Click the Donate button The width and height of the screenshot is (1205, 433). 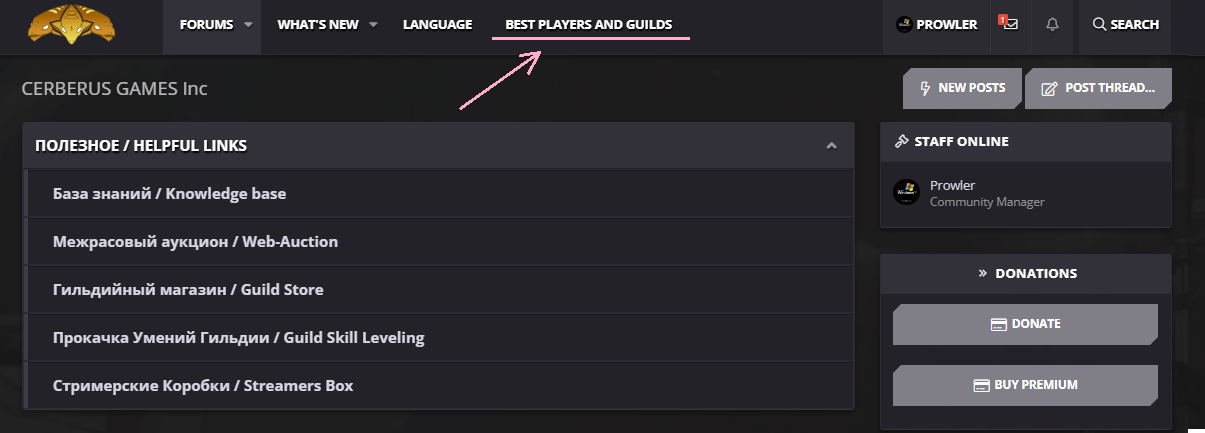point(1025,324)
